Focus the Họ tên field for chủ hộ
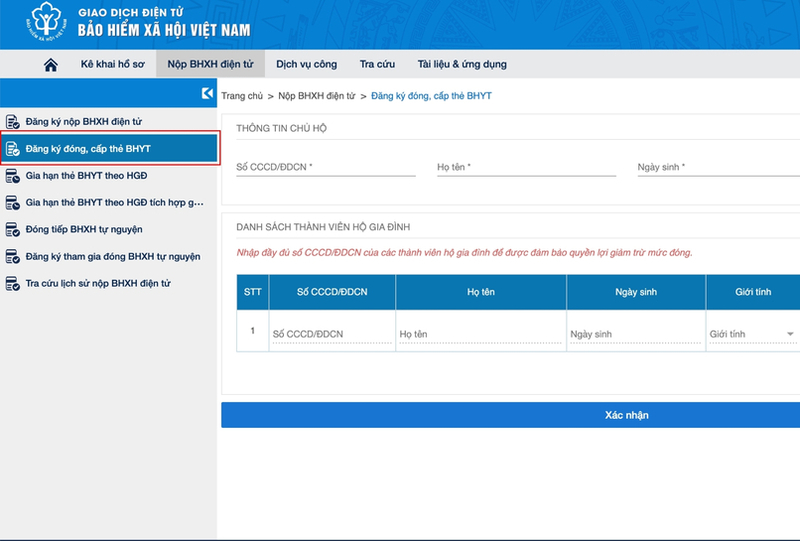Image resolution: width=800 pixels, height=541 pixels. click(x=527, y=167)
